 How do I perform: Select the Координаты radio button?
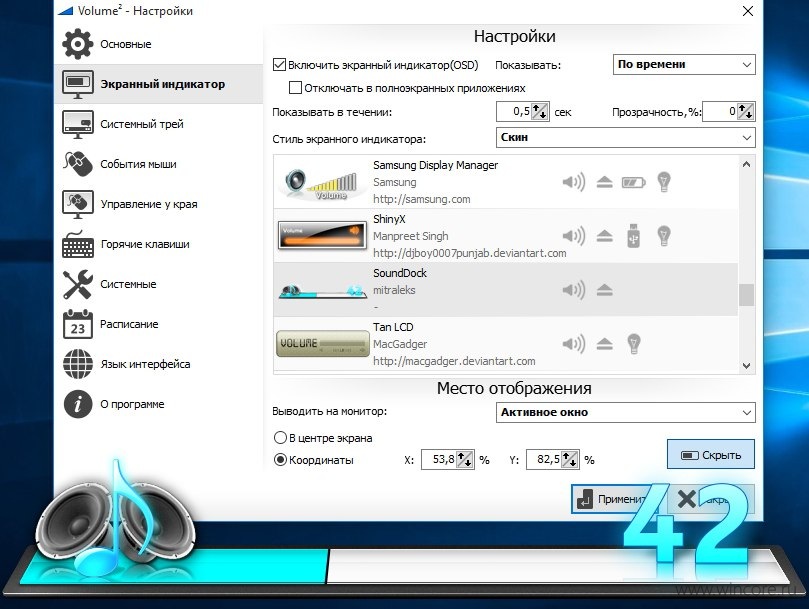click(x=280, y=459)
